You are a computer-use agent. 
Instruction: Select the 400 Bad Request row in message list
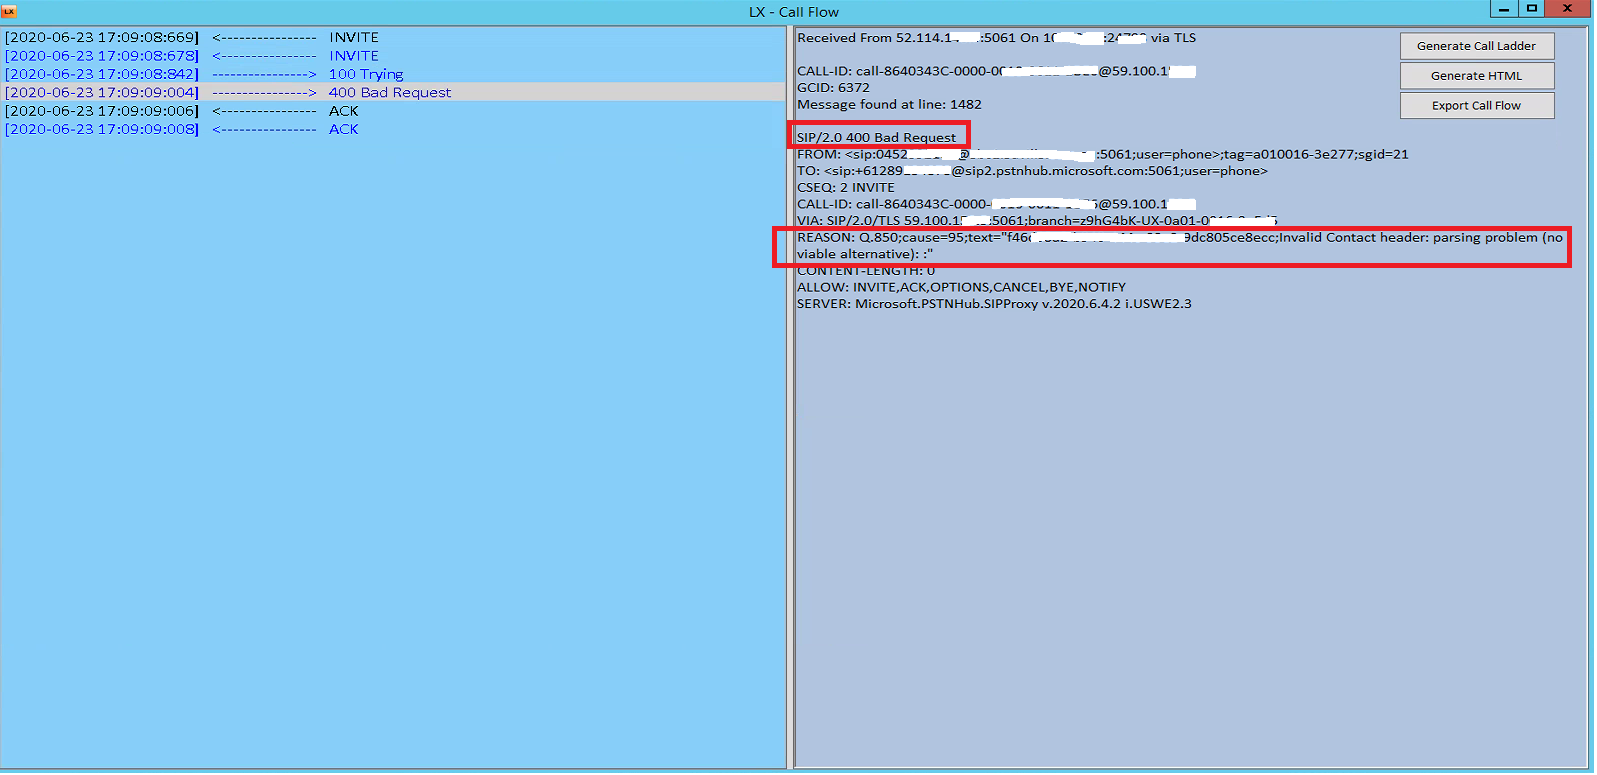click(389, 92)
